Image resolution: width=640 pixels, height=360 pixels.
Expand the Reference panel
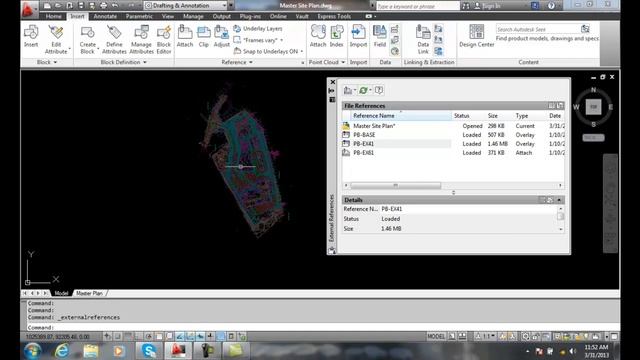pos(237,62)
